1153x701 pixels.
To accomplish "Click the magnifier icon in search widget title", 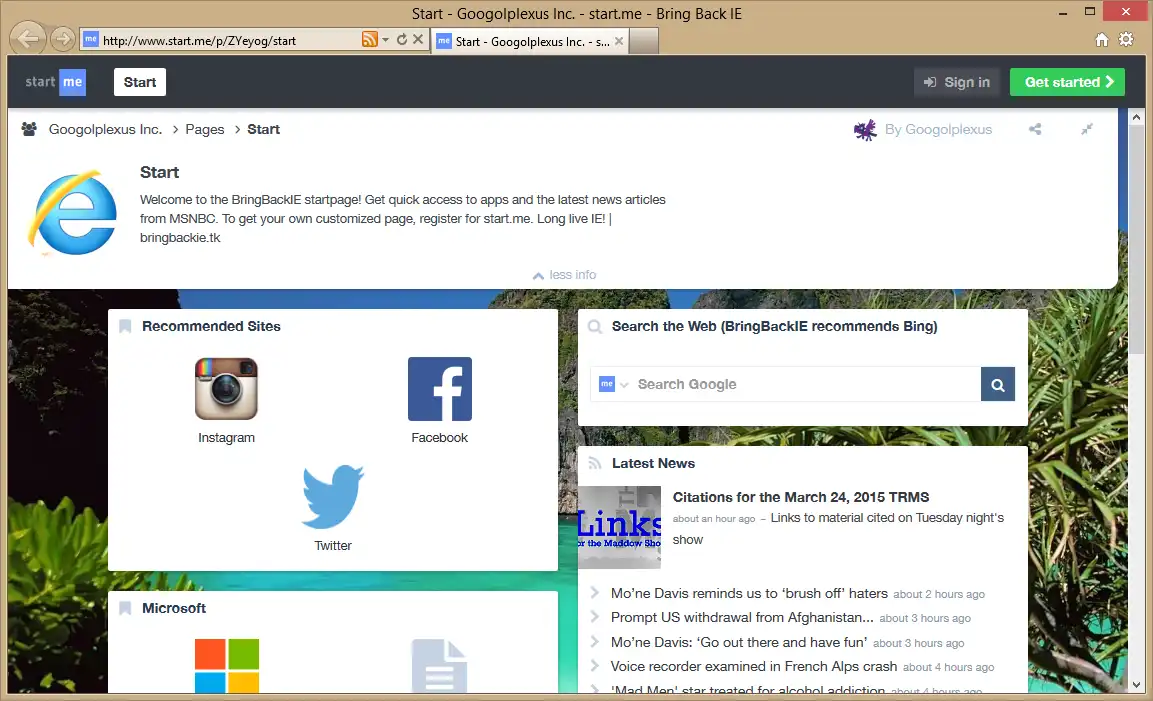I will click(595, 327).
